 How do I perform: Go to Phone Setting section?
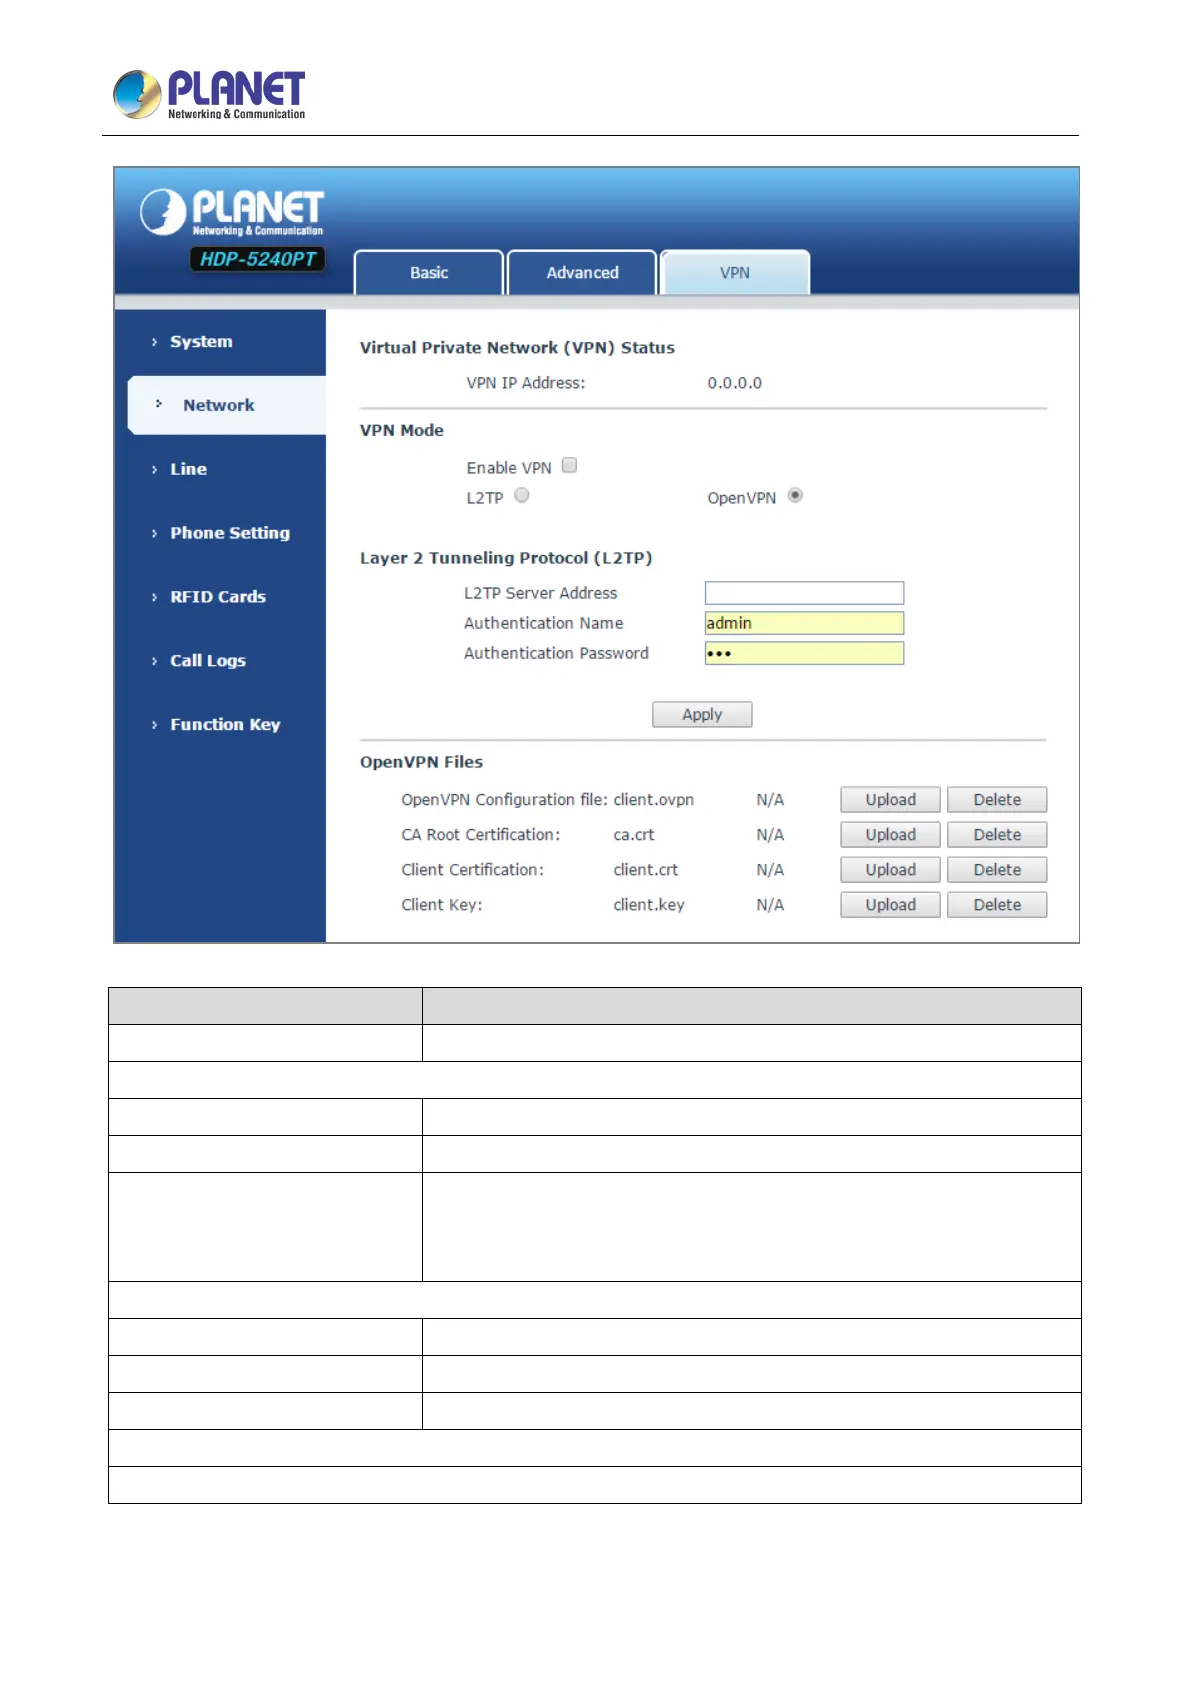tap(230, 533)
